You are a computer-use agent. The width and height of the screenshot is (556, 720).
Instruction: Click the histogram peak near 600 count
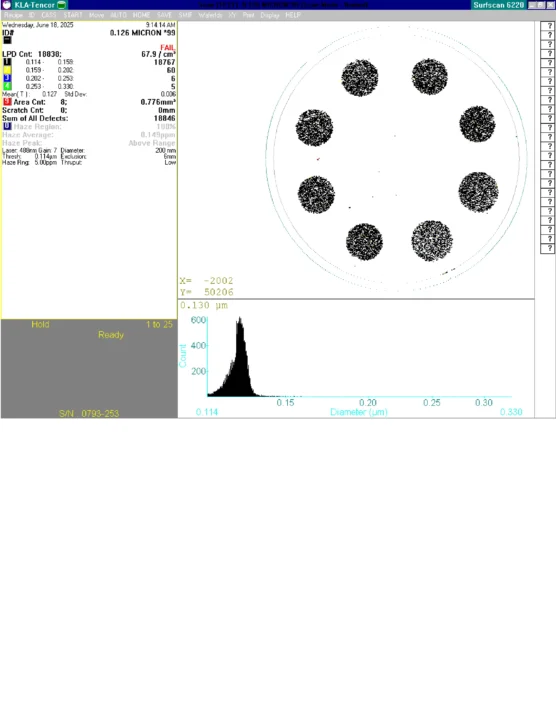tap(240, 320)
